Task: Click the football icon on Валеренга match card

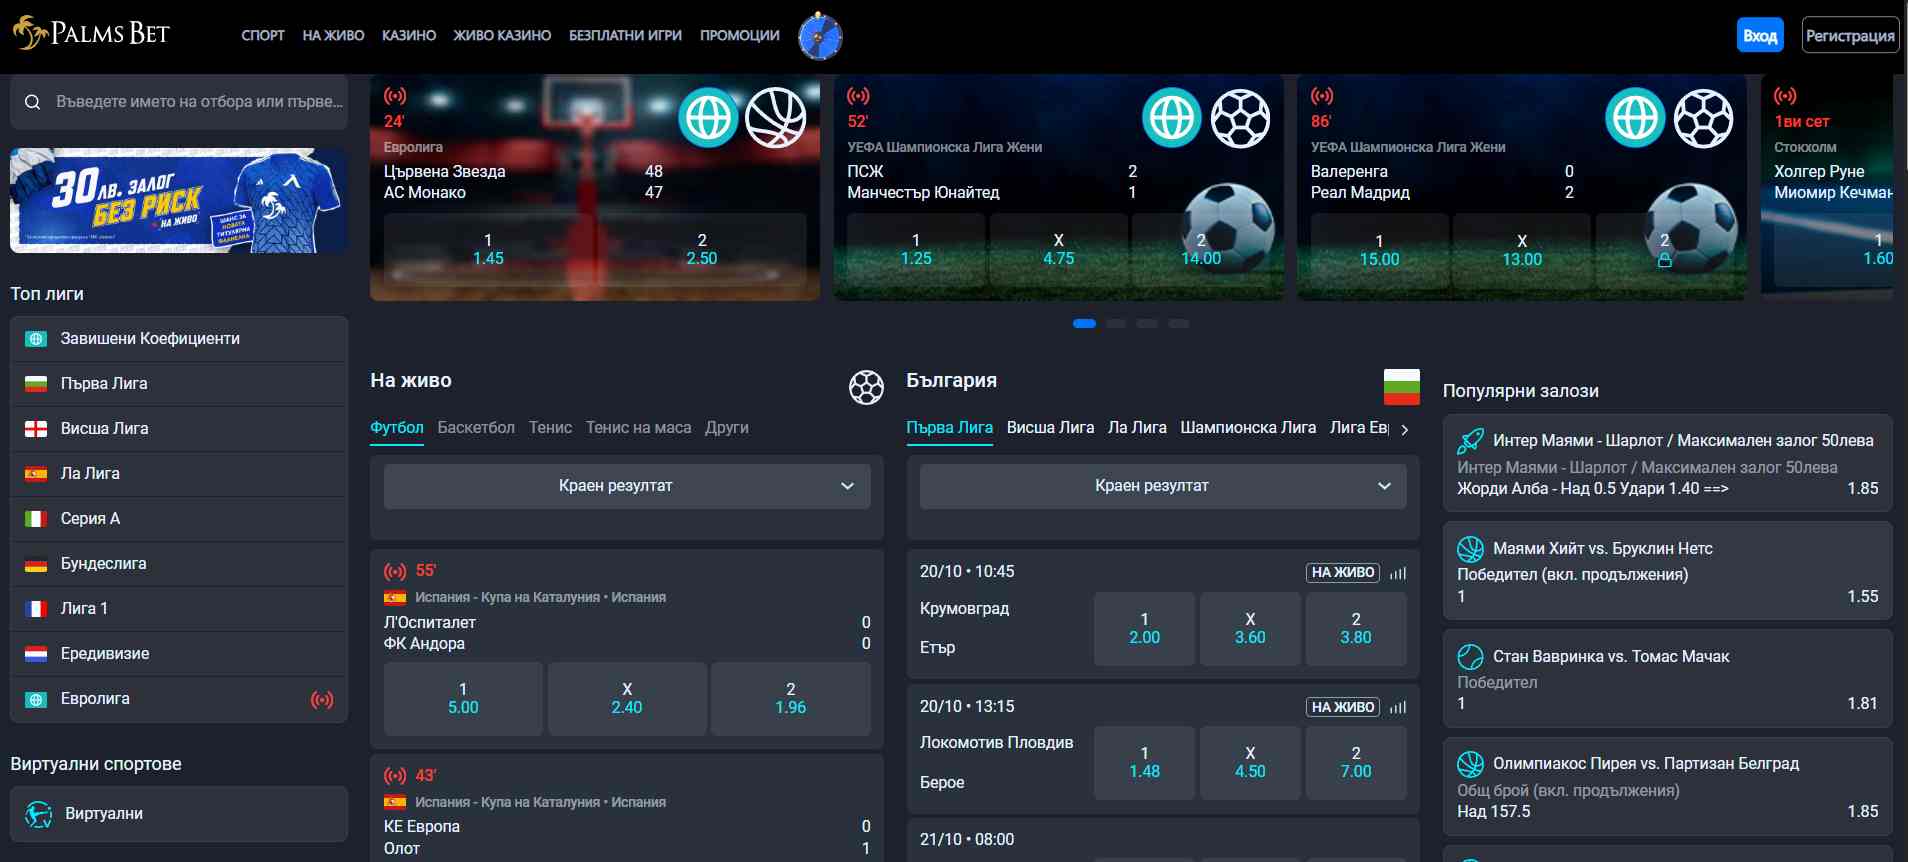Action: tap(1703, 118)
